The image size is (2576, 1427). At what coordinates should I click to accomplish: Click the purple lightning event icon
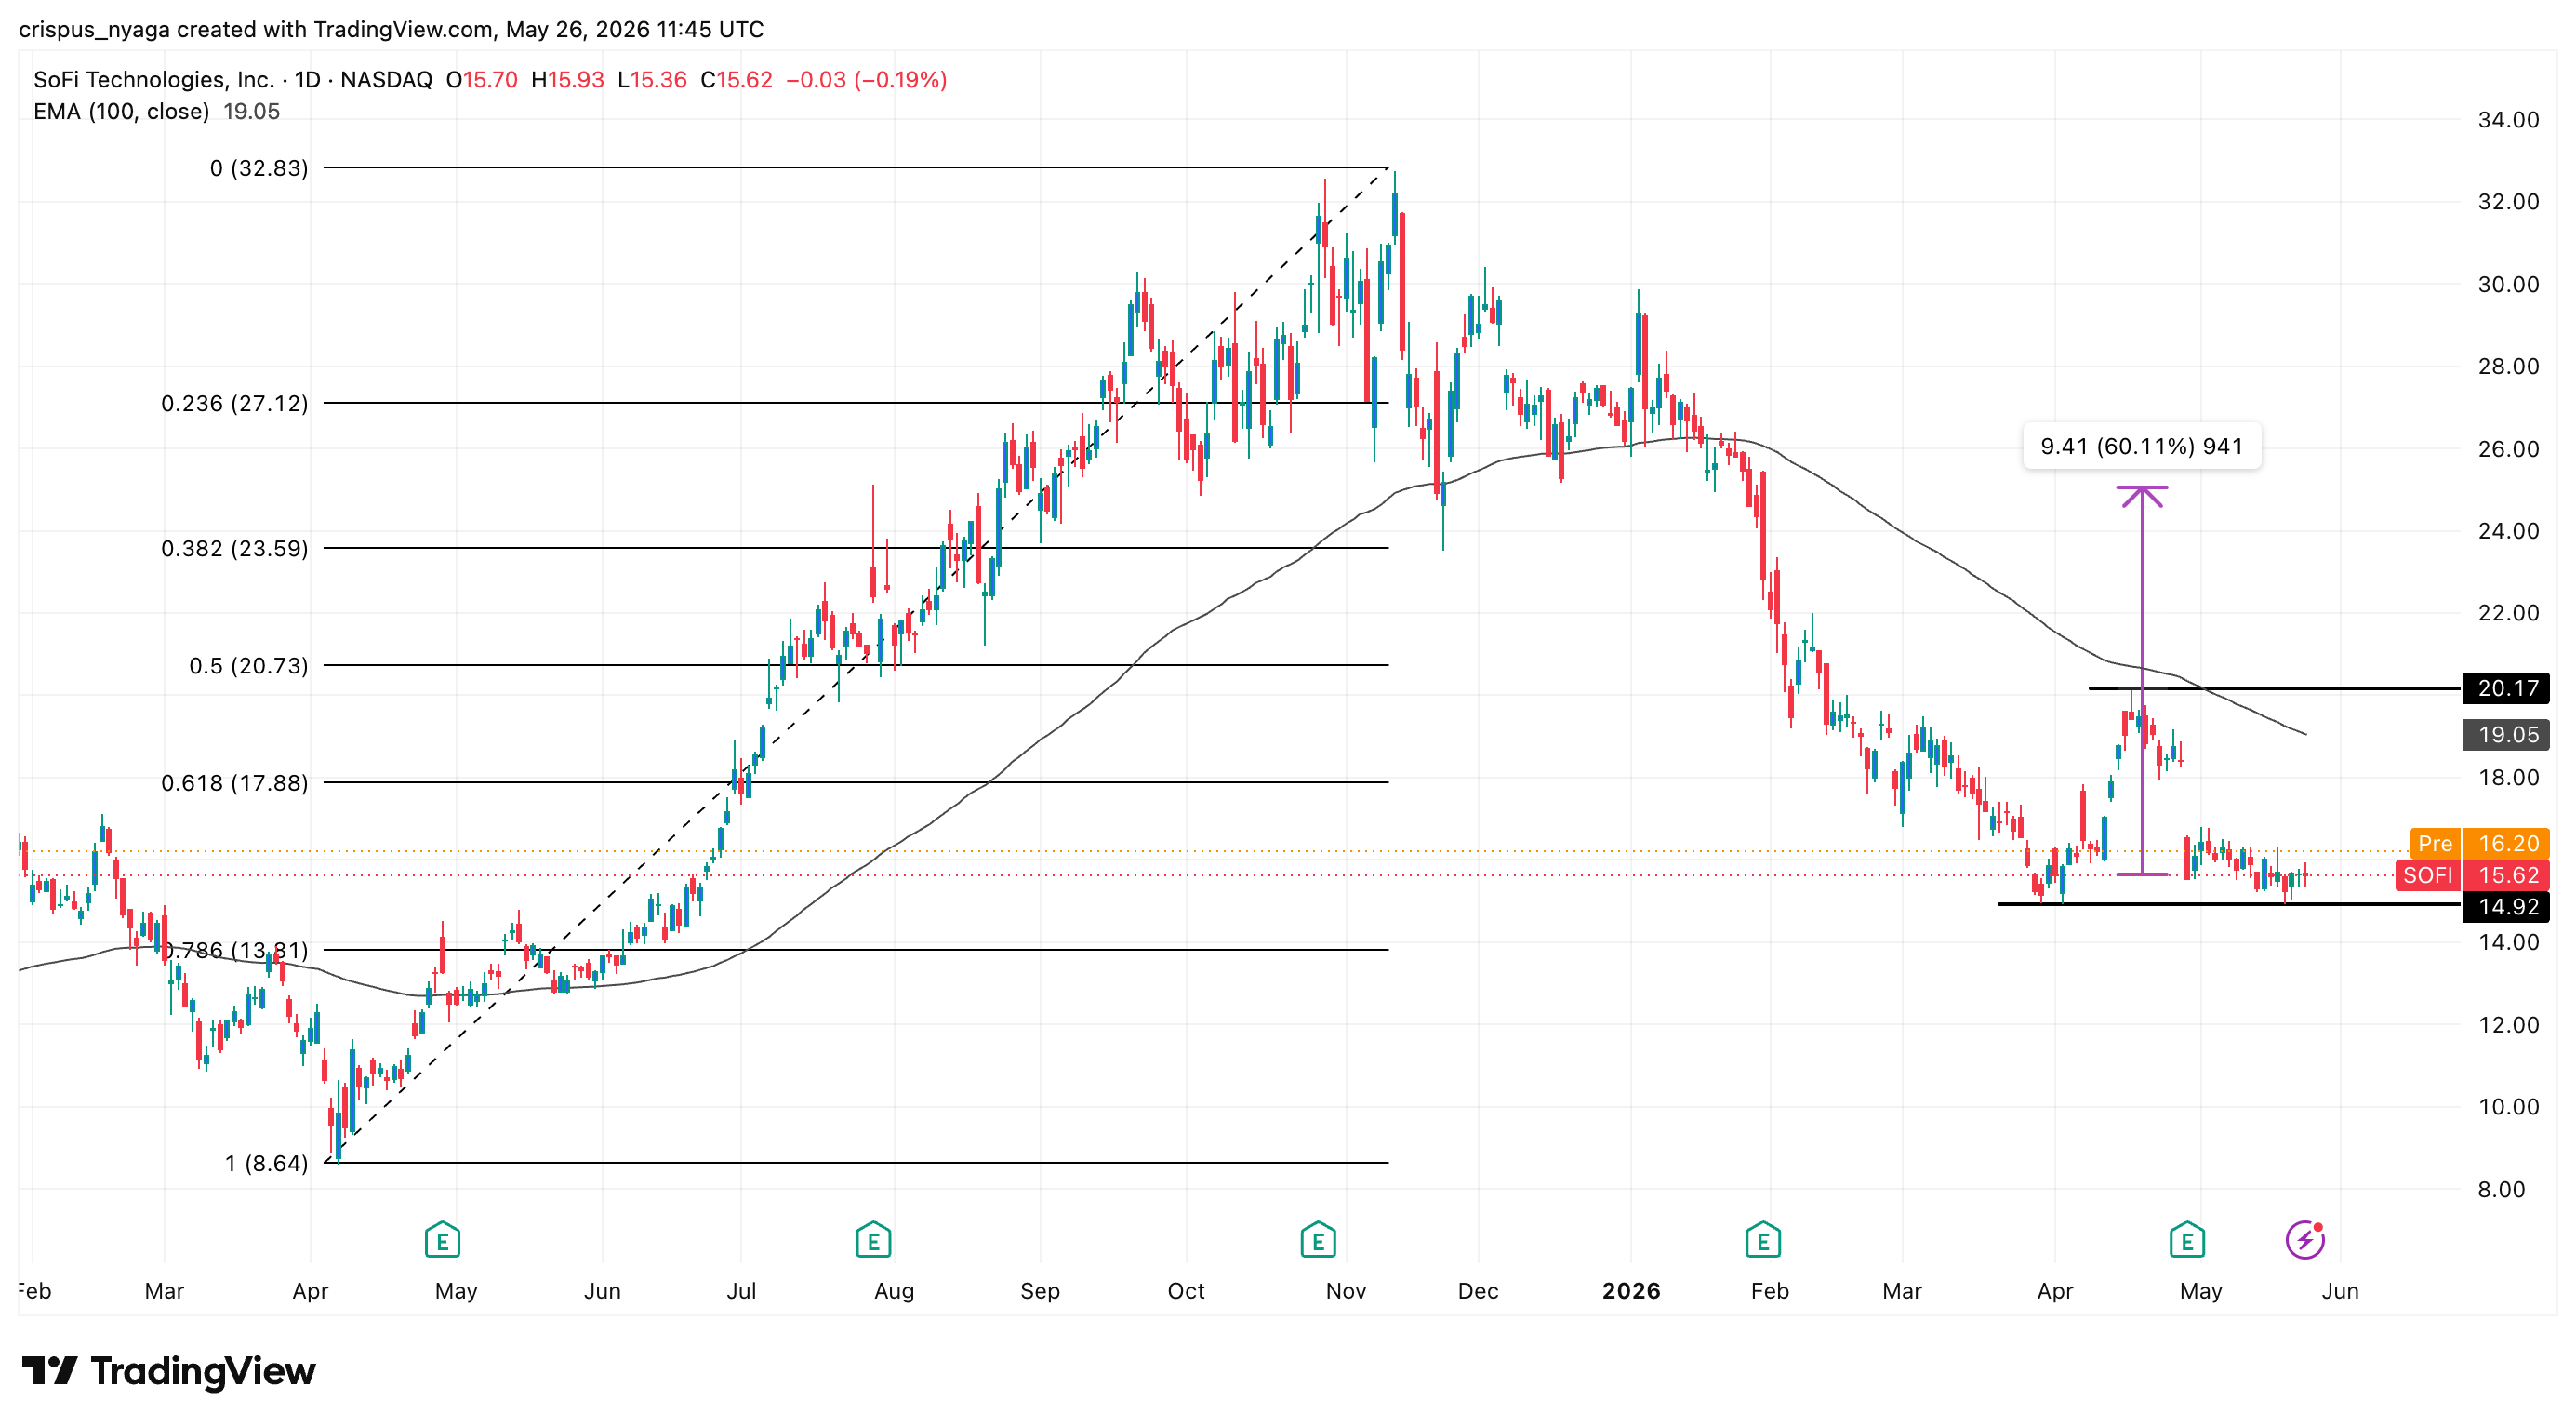pyautogui.click(x=2305, y=1240)
